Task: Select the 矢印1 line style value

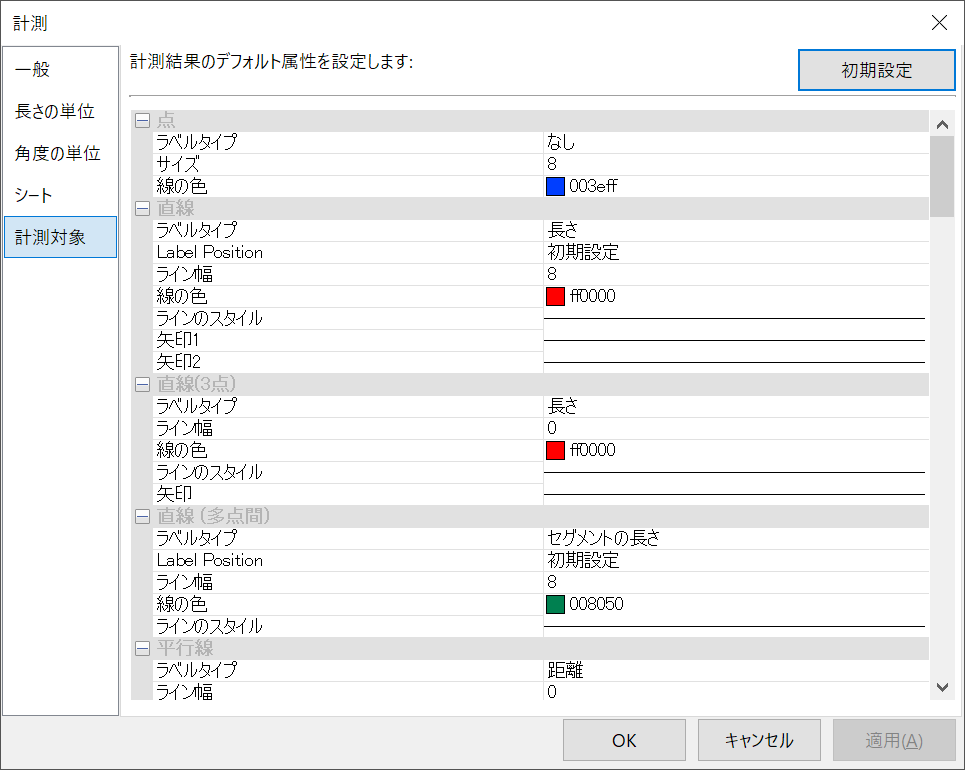Action: [735, 340]
